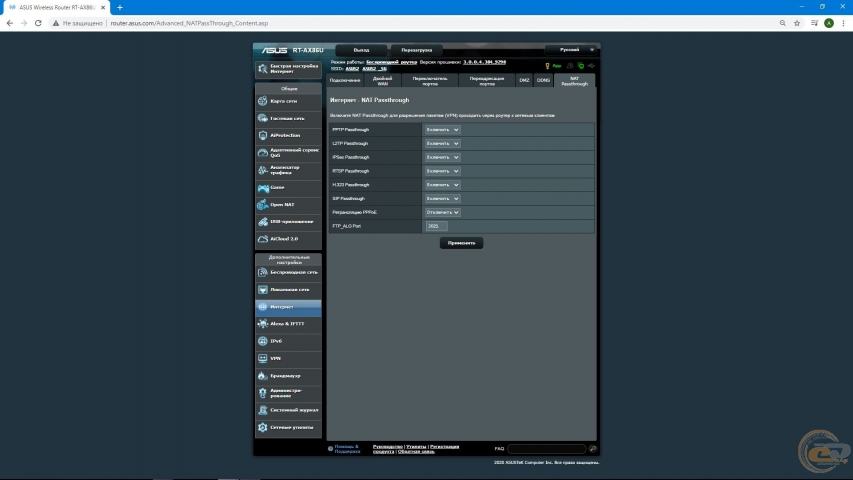Screen dimensions: 853x480
Task: Open Network Tools (Сетевые утилиты) page
Action: click(288, 428)
